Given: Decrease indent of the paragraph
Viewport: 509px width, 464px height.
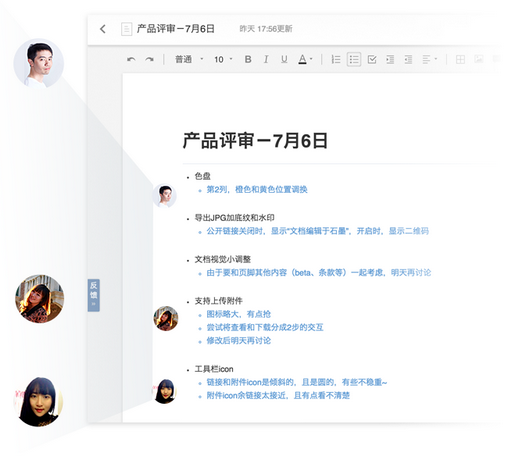Looking at the screenshot, I should (408, 59).
